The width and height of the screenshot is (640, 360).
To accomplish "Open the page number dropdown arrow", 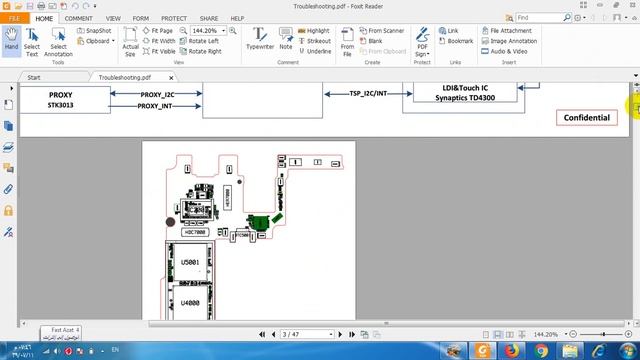I will (331, 334).
